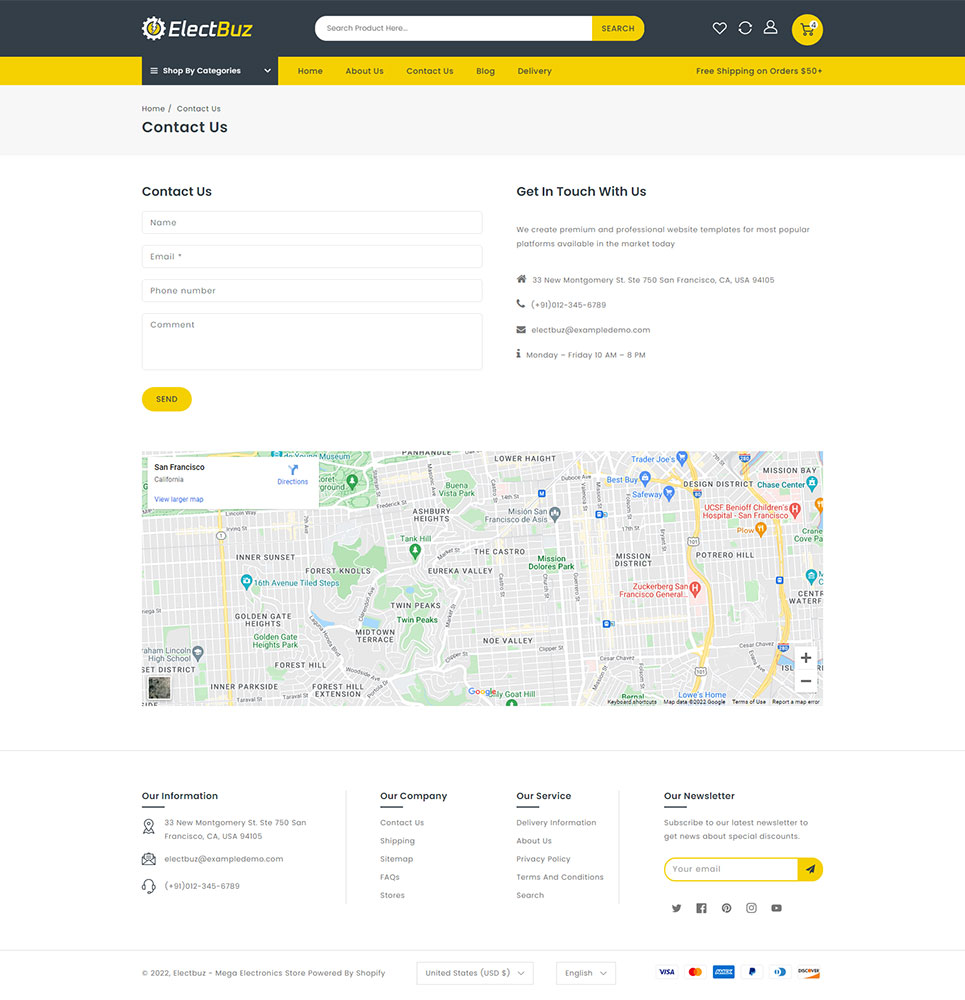Click the PayPal payment icon
This screenshot has width=965, height=1000.
752,972
